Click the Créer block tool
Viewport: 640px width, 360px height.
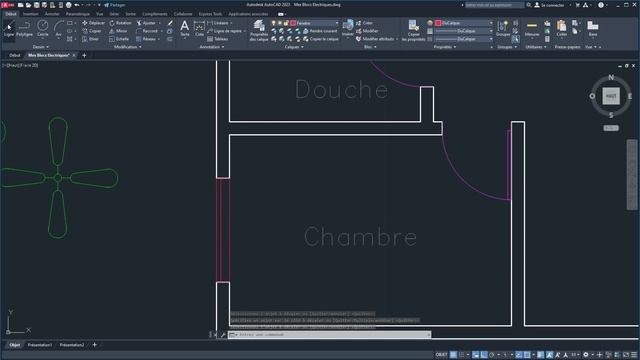coord(364,23)
